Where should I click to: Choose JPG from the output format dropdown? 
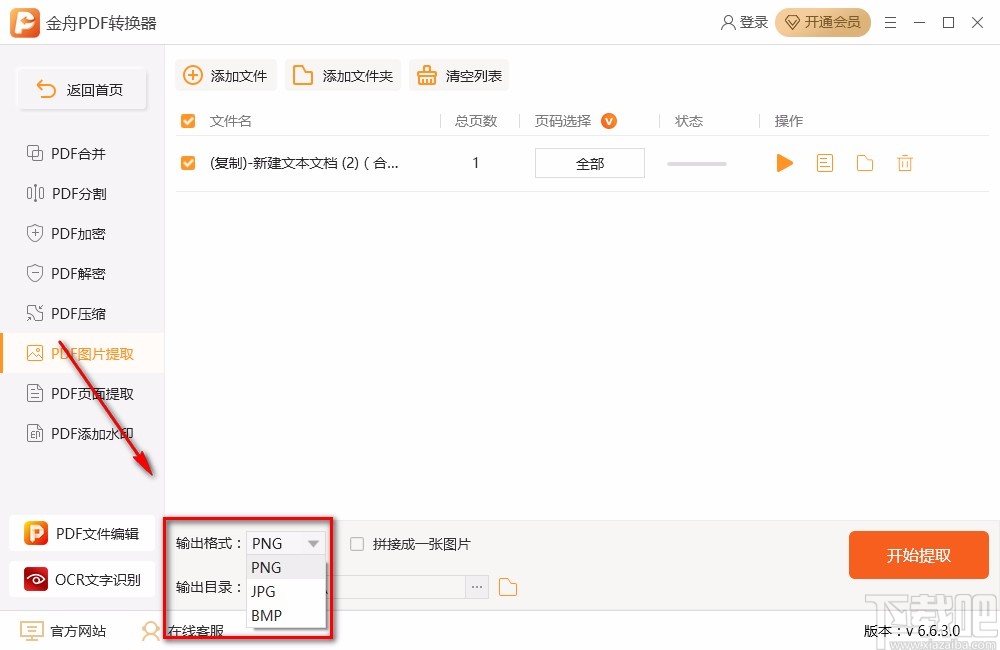pyautogui.click(x=262, y=591)
